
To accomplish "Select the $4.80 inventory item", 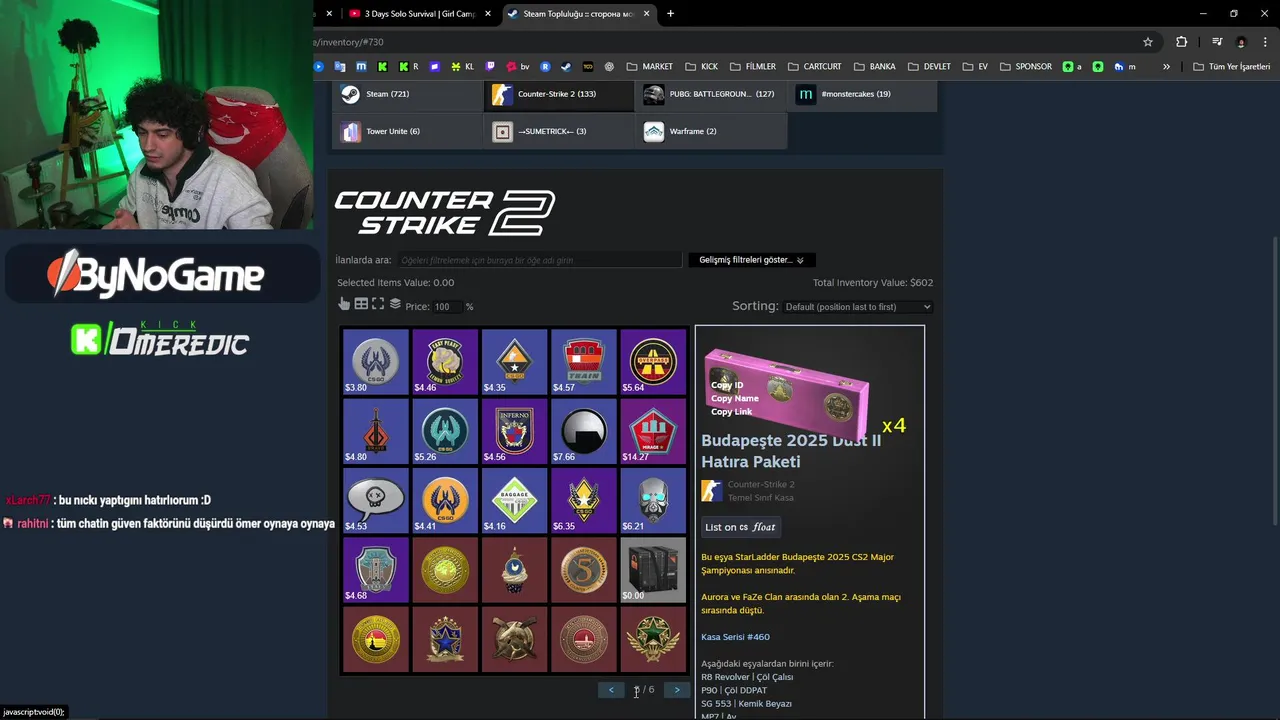I will coord(376,431).
